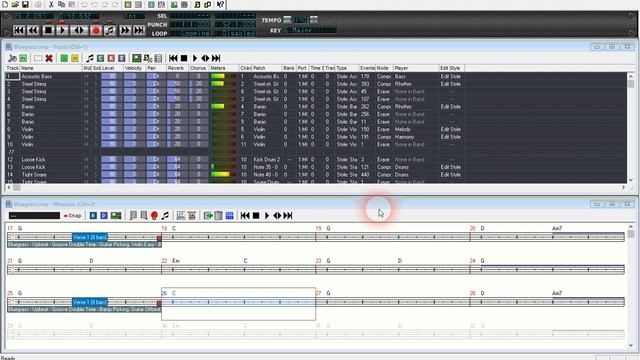This screenshot has height=360, width=640.
Task: Solo track 12 Loose Kick
Action: [96, 160]
